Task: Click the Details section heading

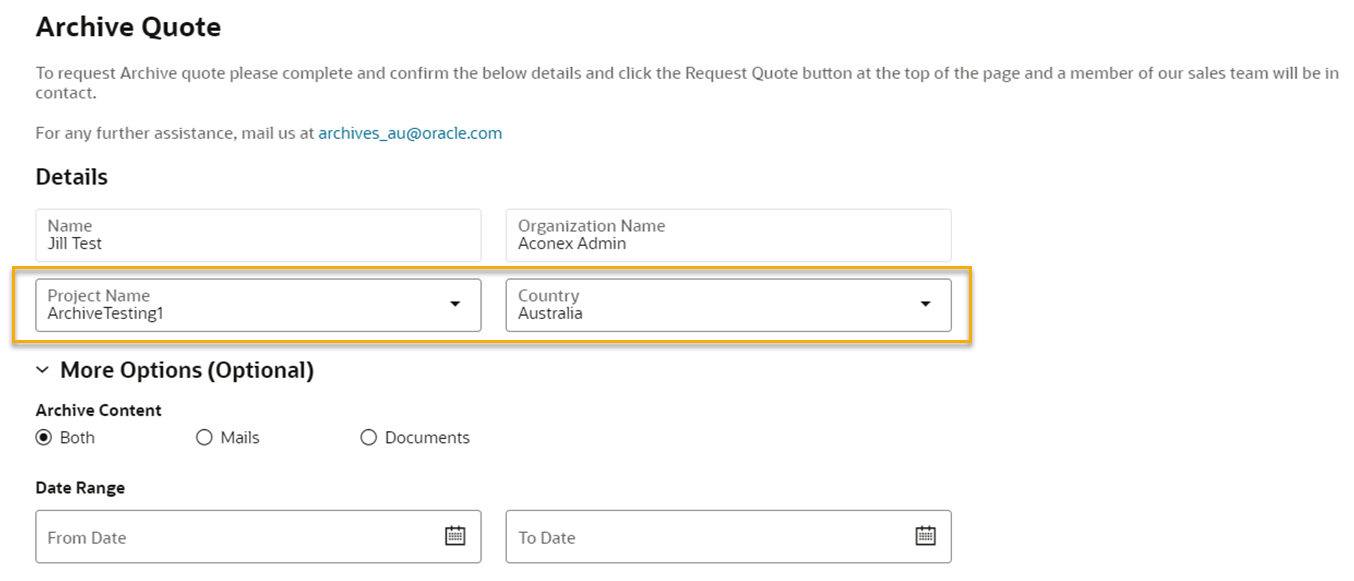Action: coord(72,177)
